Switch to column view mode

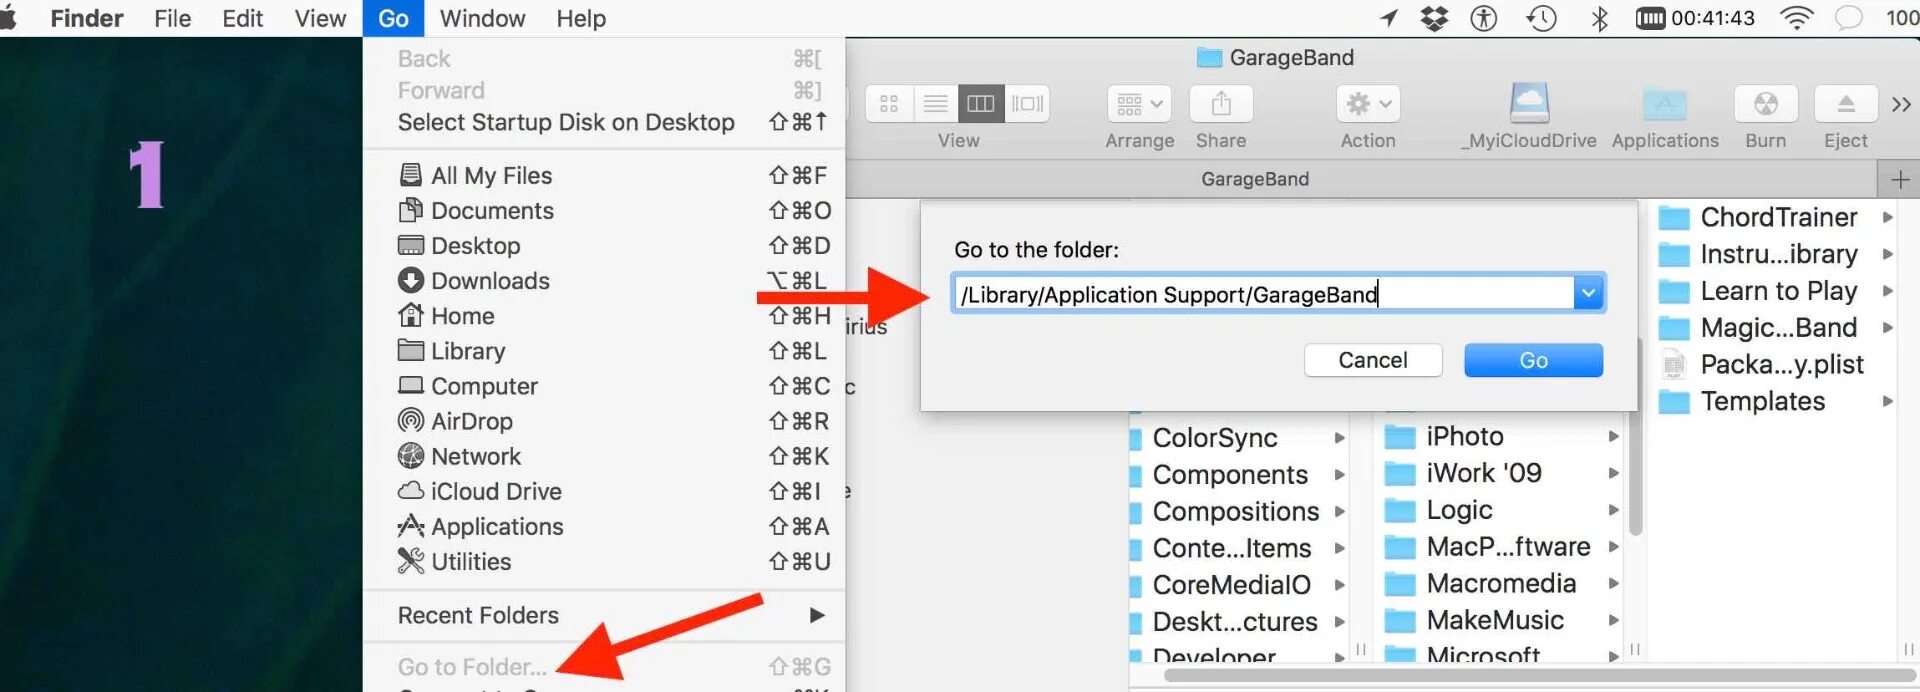coord(980,103)
